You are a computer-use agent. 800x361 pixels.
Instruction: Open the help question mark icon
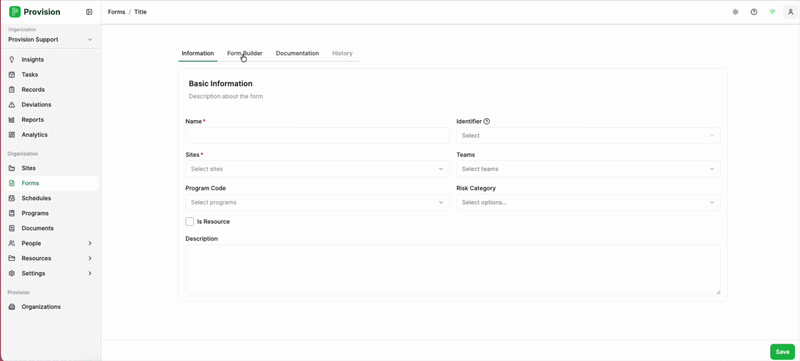(x=754, y=12)
